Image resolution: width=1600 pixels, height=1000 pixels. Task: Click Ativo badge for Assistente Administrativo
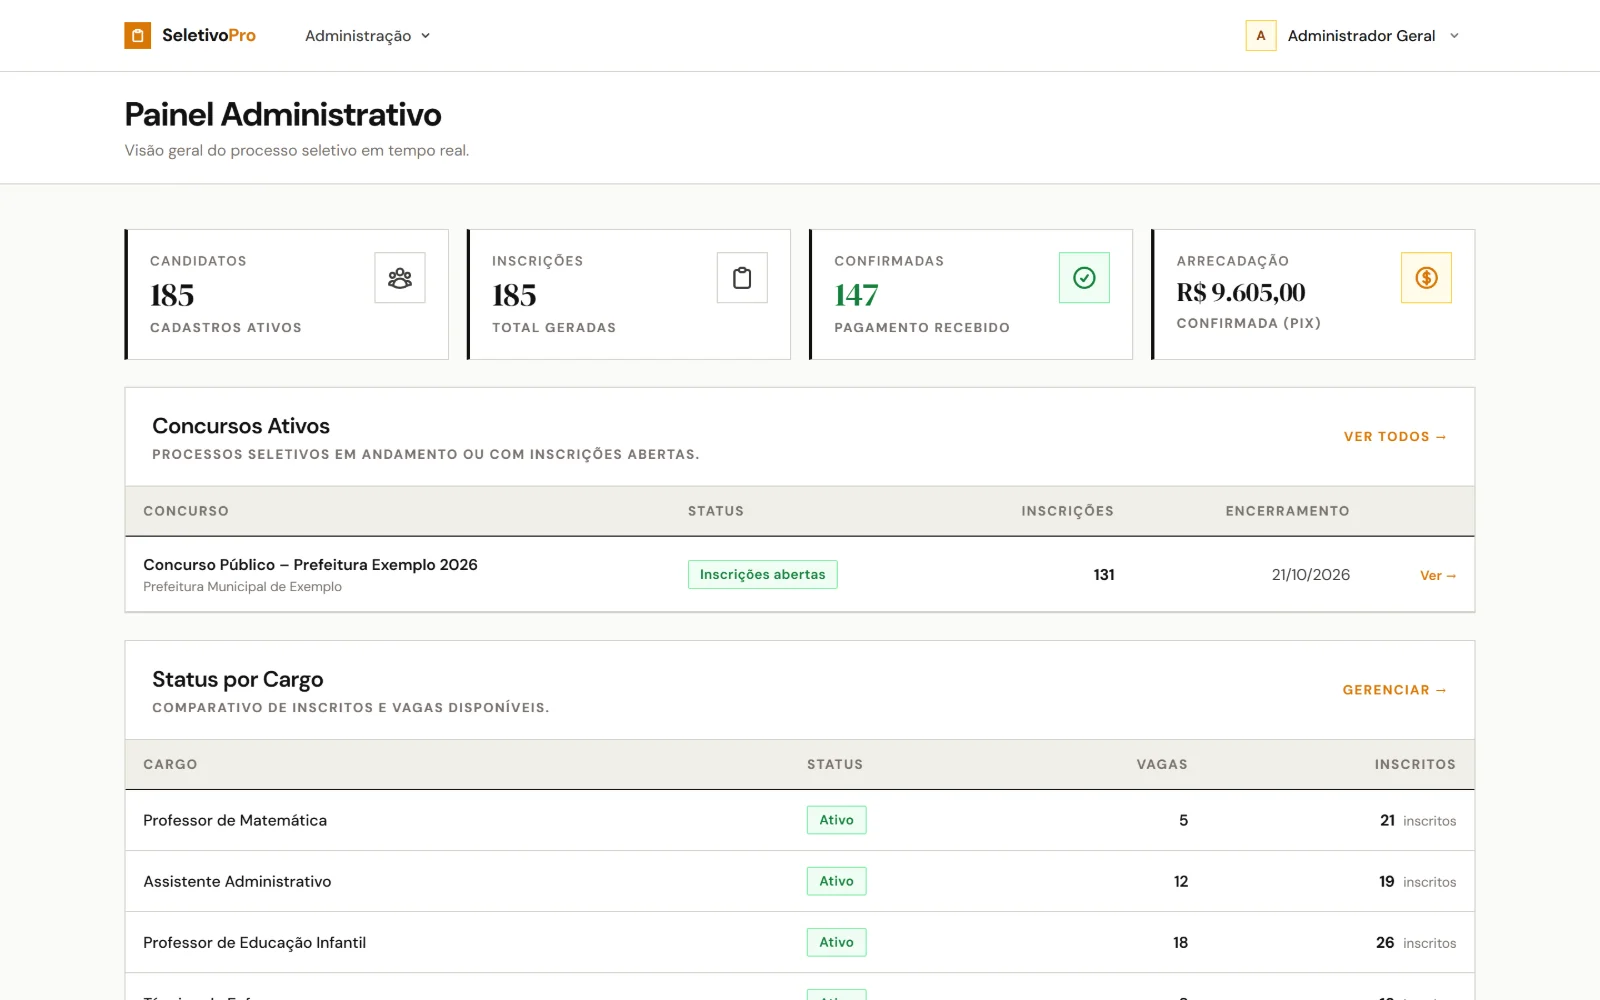coord(836,881)
